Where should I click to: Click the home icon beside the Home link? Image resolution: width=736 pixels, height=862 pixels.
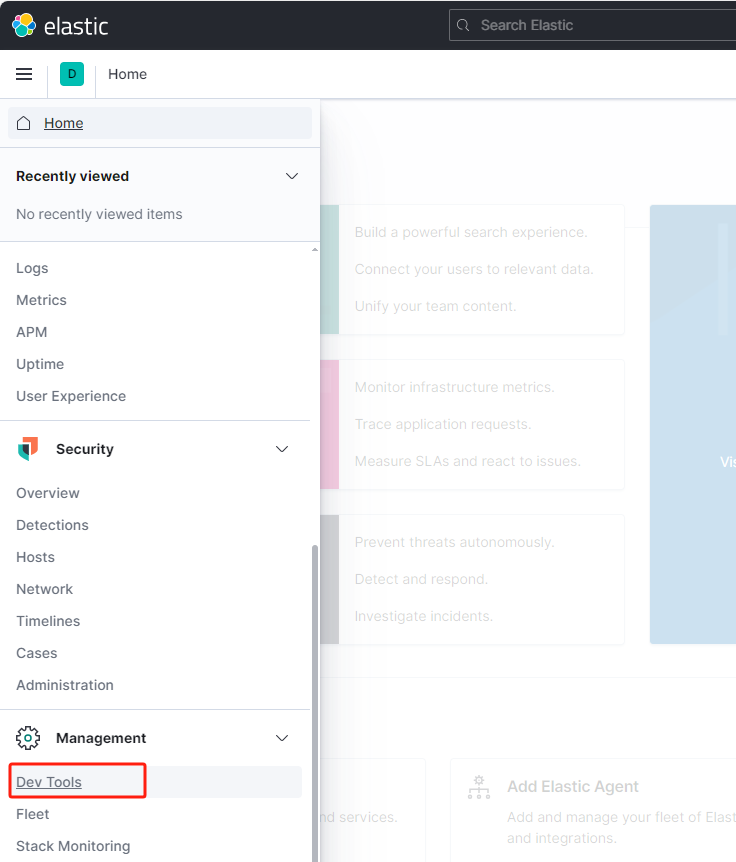[23, 122]
